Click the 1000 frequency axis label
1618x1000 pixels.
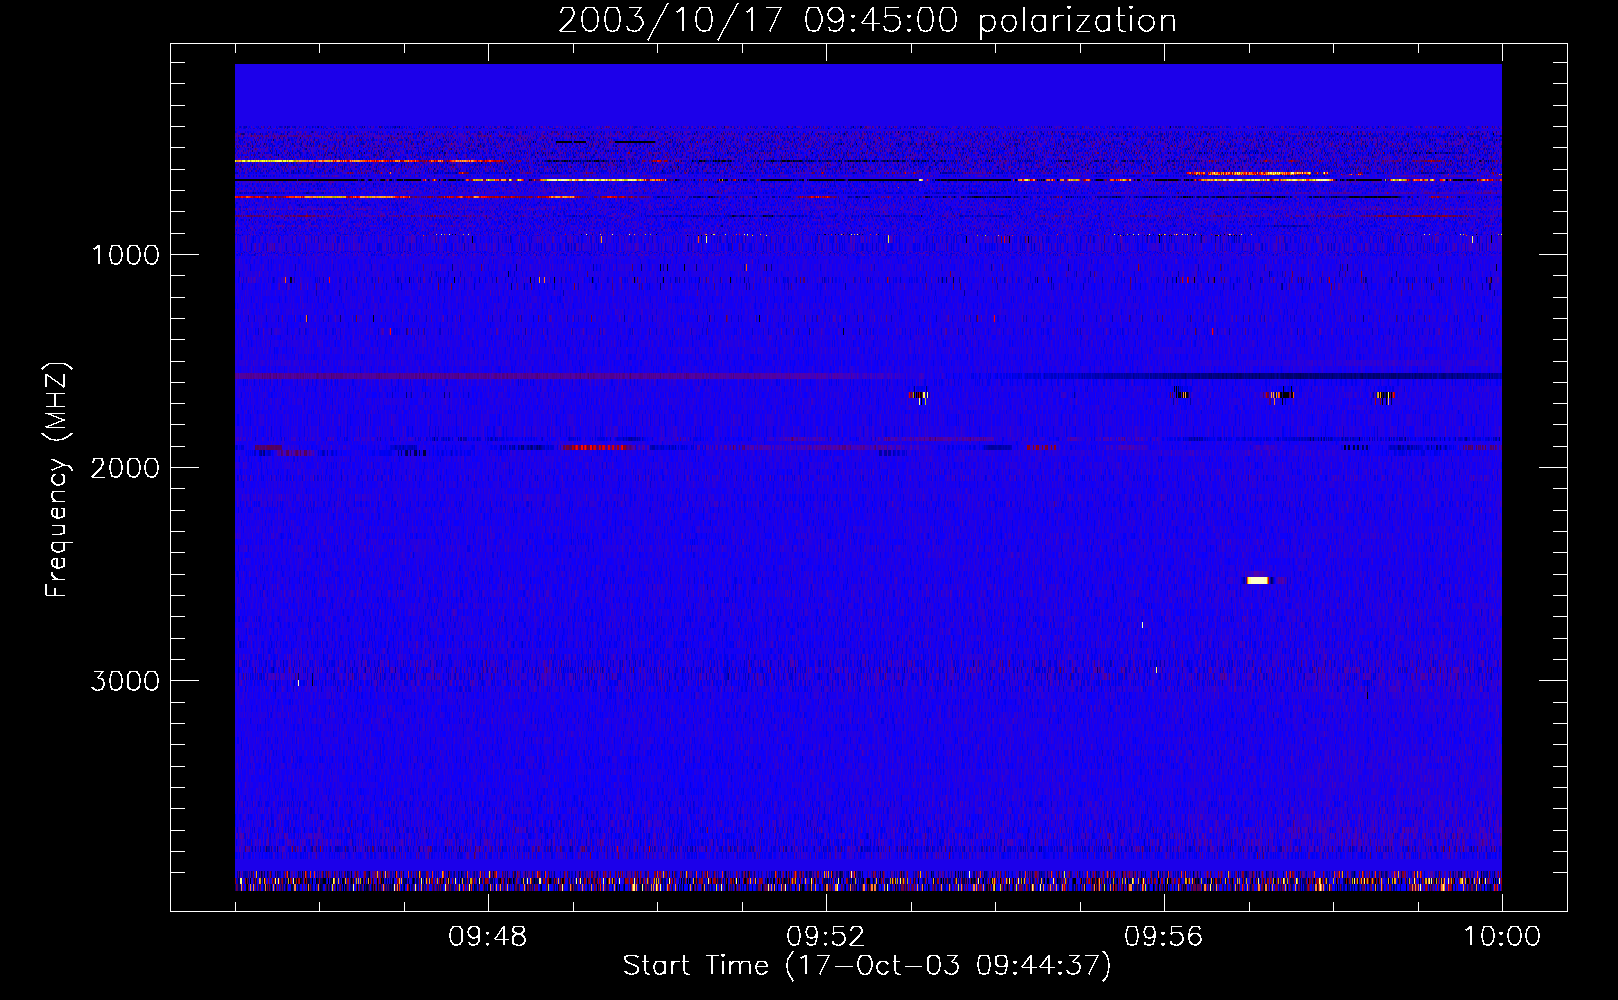coord(125,255)
